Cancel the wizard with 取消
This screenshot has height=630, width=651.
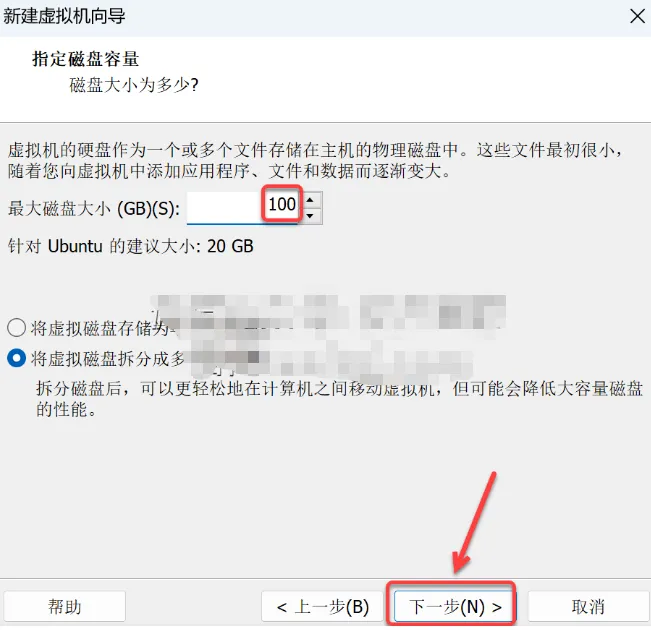(x=588, y=607)
